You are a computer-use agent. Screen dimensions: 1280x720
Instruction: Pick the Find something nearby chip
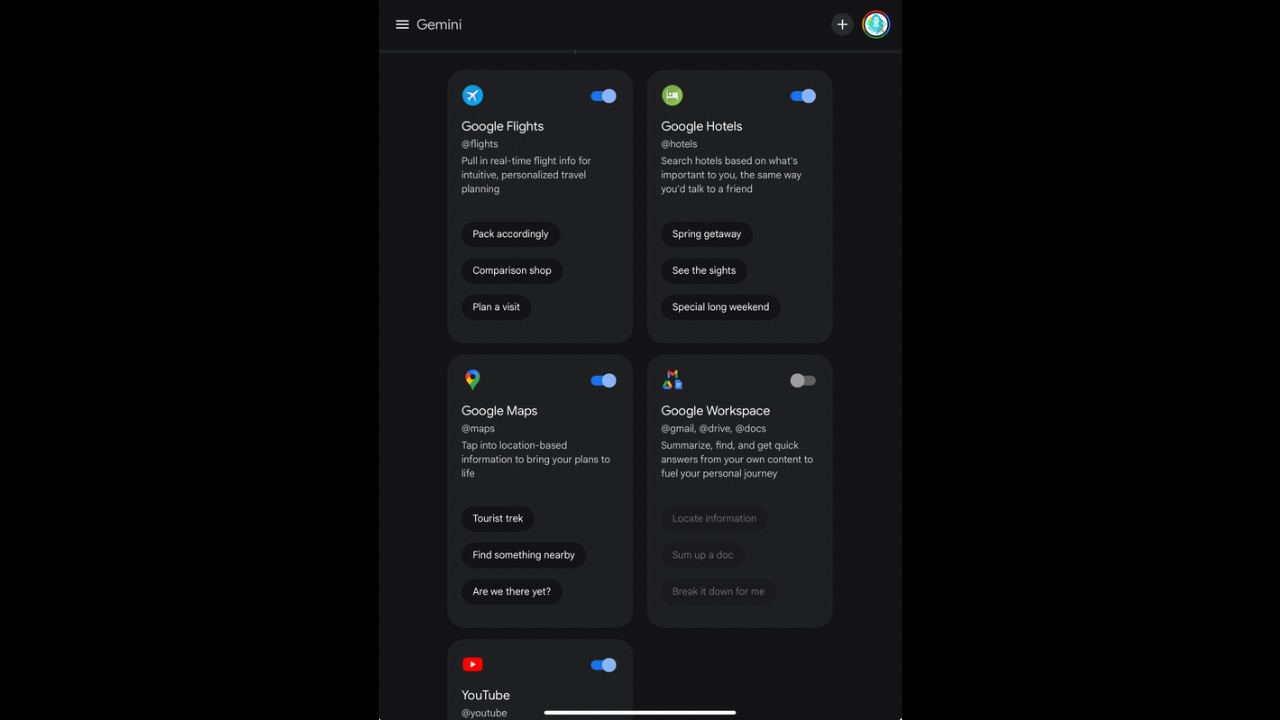[x=523, y=555]
